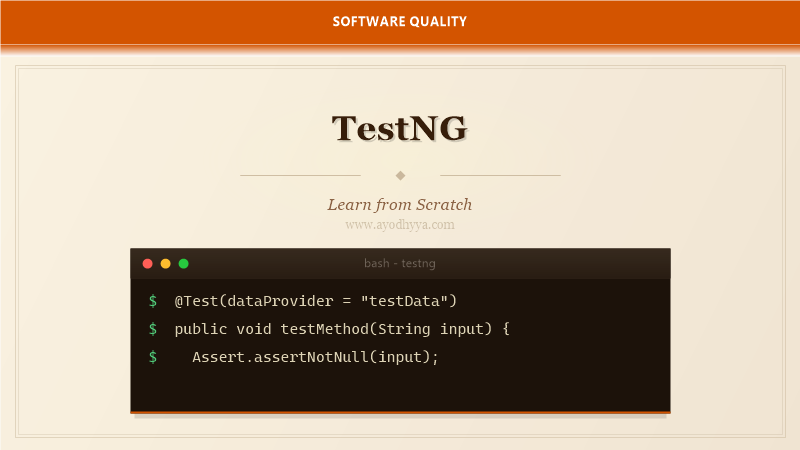Click the 'bash - testng' terminal title

(399, 263)
